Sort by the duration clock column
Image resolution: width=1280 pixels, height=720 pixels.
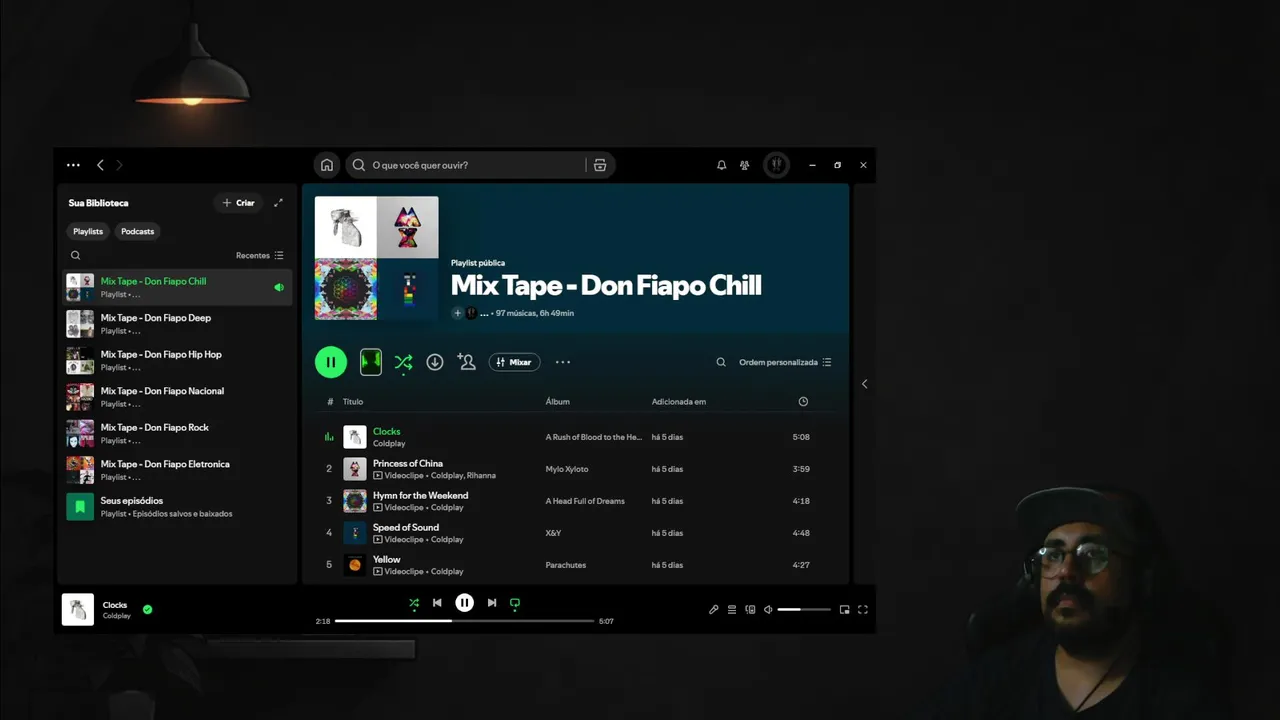pyautogui.click(x=803, y=402)
